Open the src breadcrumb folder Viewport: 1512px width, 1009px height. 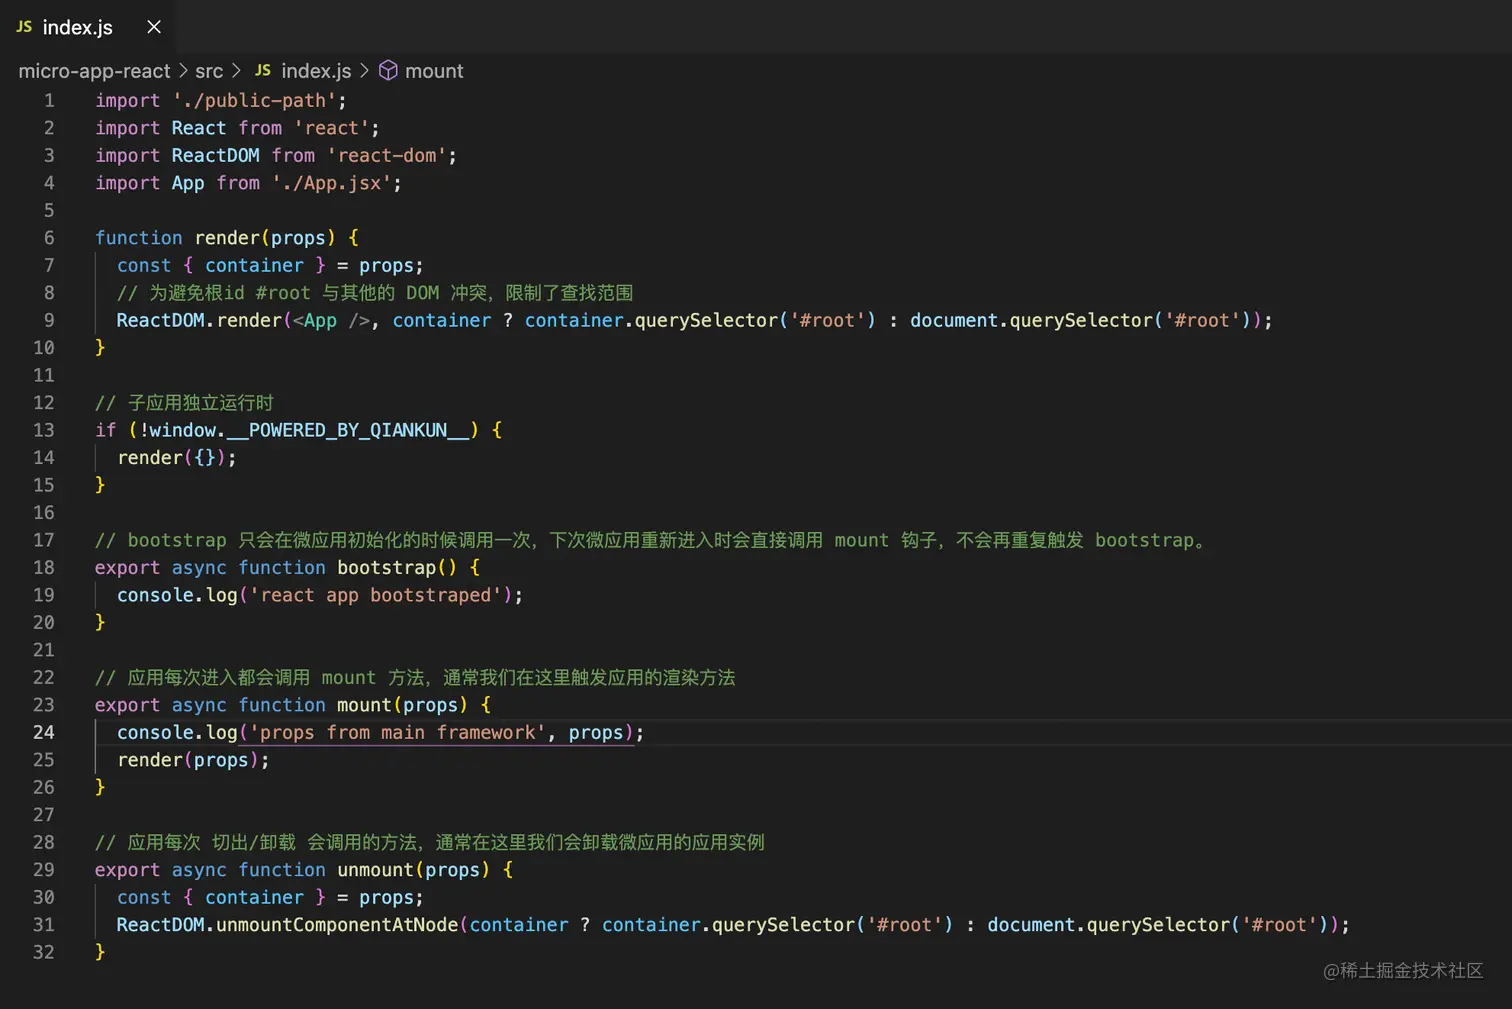tap(209, 71)
